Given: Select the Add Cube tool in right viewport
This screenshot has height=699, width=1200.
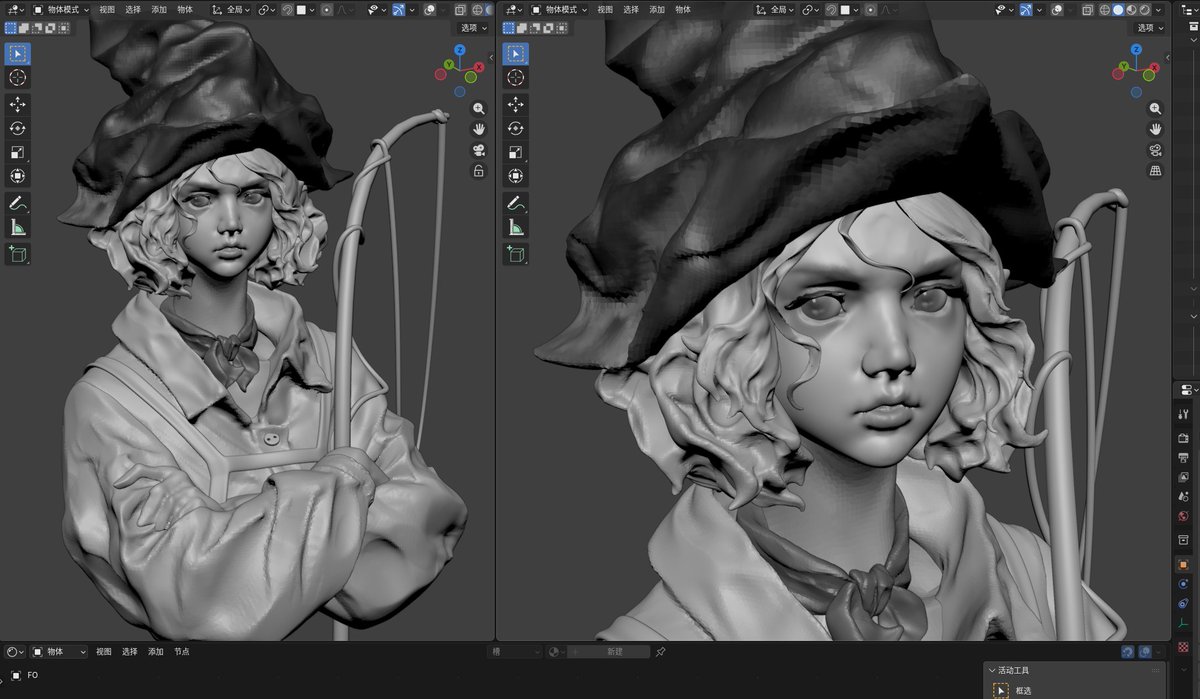Looking at the screenshot, I should [515, 255].
